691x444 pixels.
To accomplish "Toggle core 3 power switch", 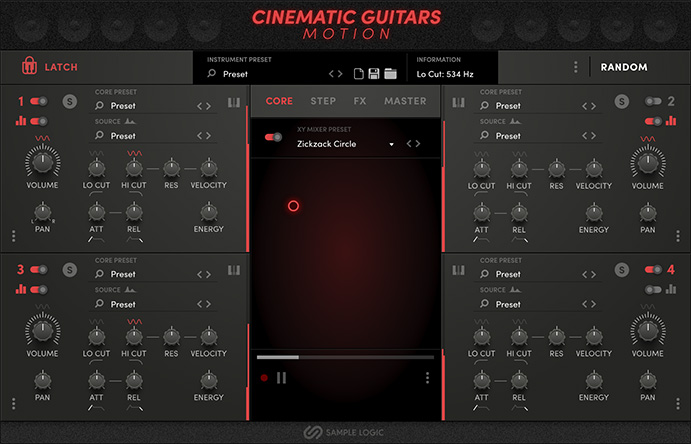I will [x=39, y=270].
